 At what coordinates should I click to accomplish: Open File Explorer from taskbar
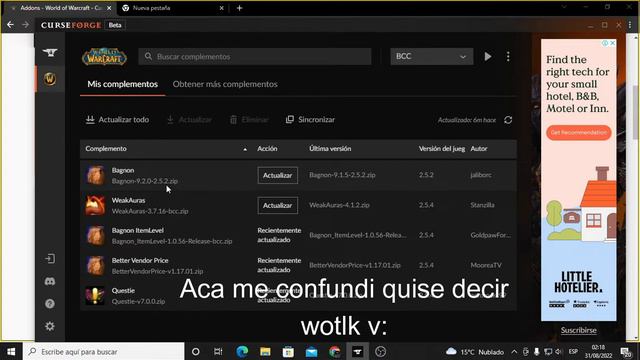coord(265,351)
